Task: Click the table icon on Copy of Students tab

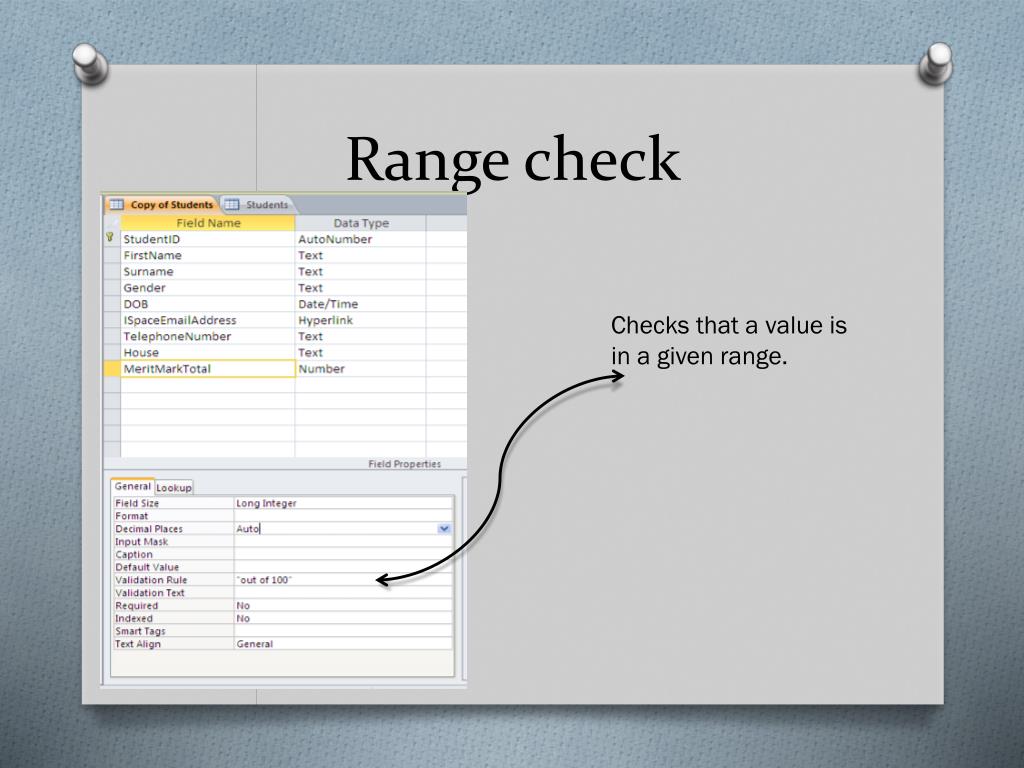Action: (x=117, y=204)
